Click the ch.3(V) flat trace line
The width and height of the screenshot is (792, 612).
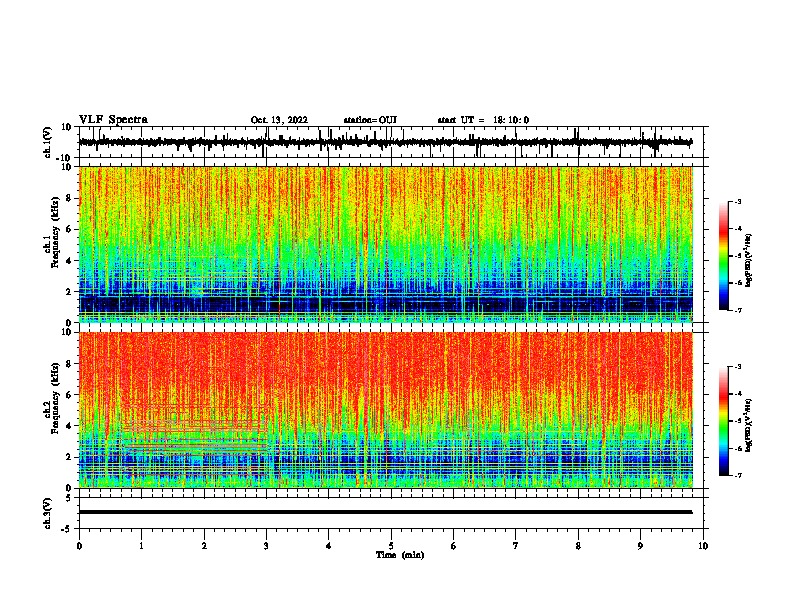[x=385, y=512]
